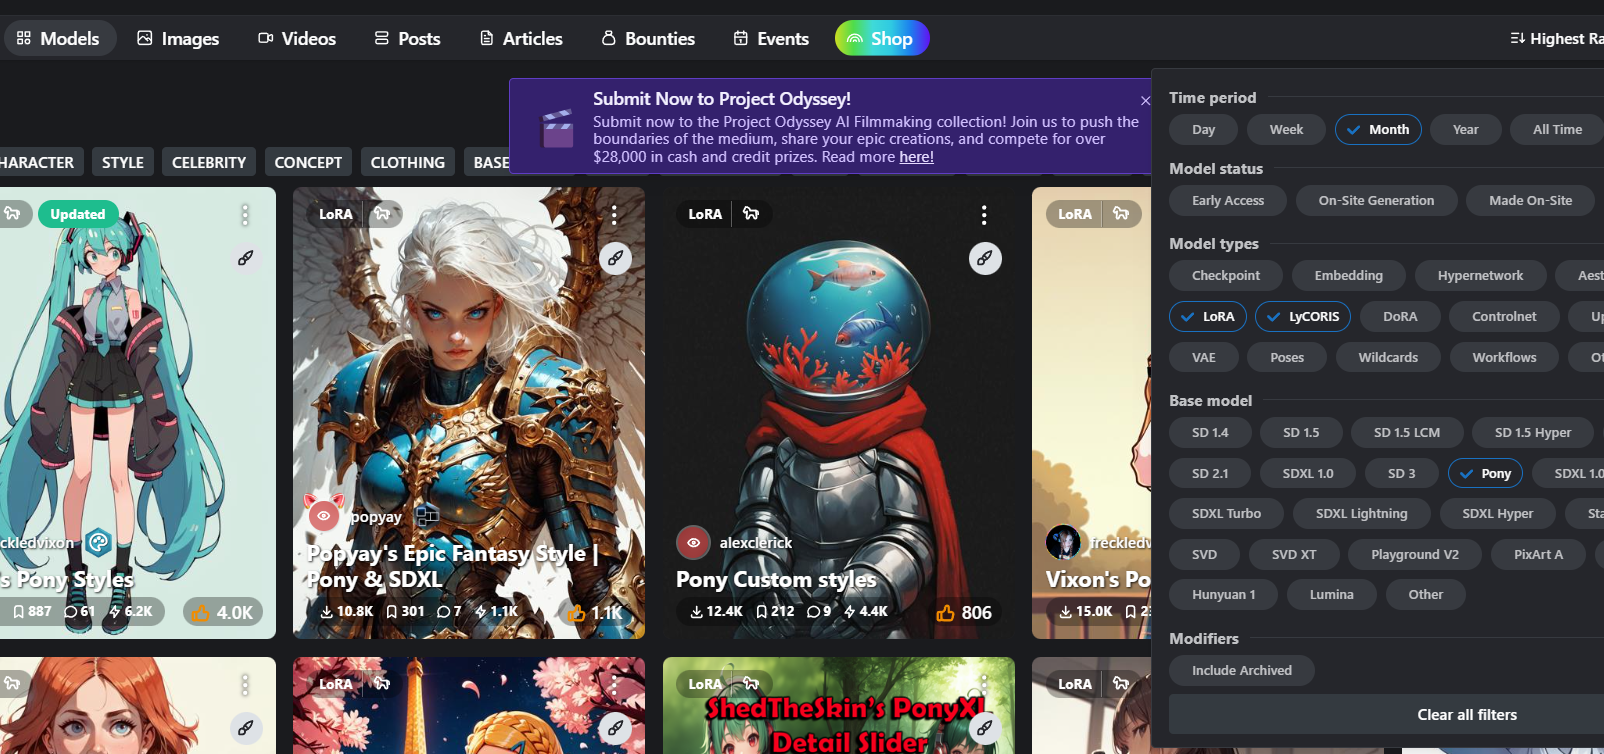Open the Highest Rated sort dropdown
The image size is (1604, 754).
coord(1557,38)
